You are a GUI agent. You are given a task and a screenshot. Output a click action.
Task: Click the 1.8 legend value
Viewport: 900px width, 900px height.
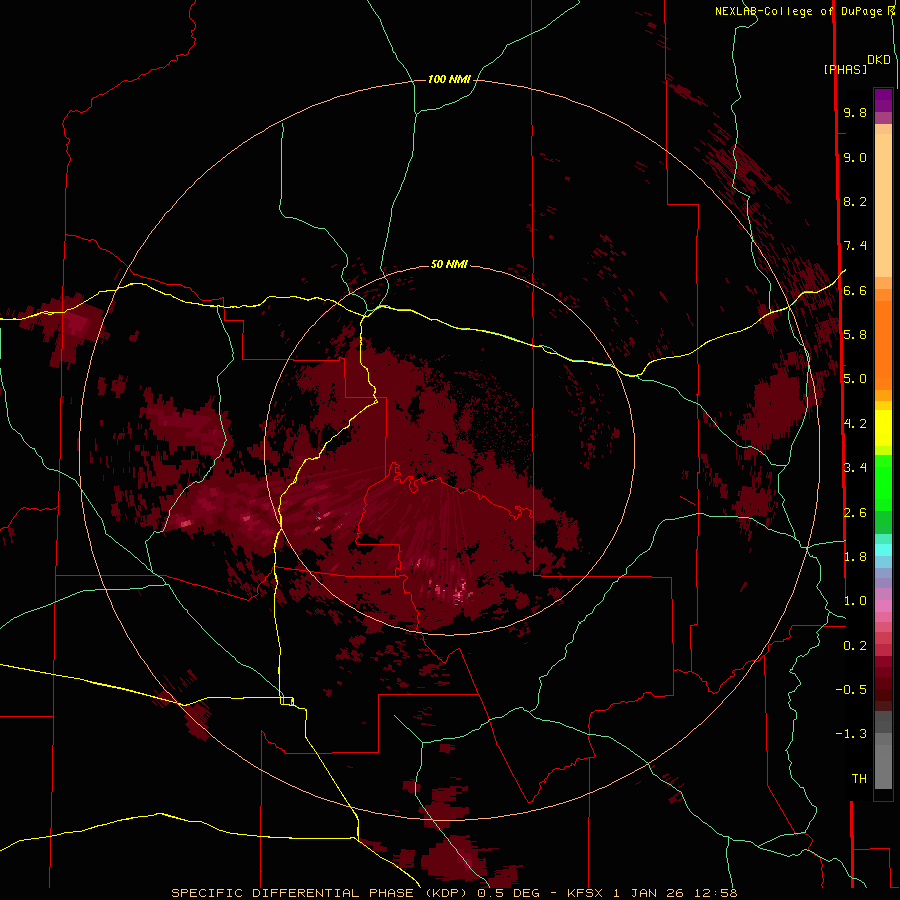(855, 557)
